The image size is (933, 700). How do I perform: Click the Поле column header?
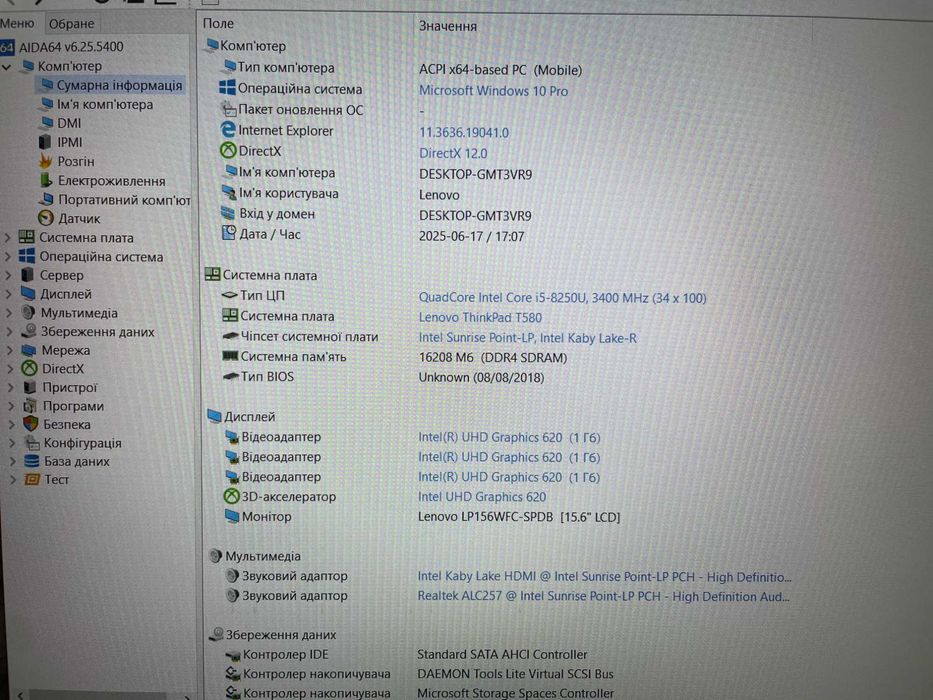point(218,24)
